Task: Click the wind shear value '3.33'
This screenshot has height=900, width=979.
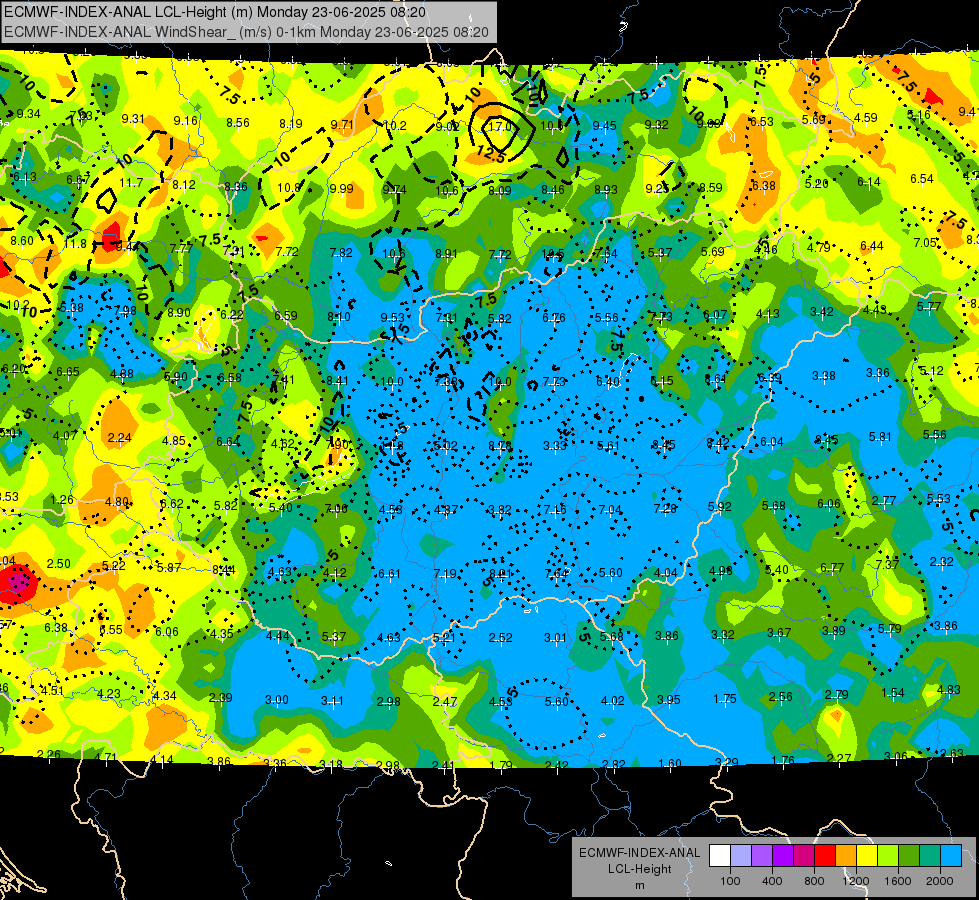Action: pyautogui.click(x=554, y=445)
